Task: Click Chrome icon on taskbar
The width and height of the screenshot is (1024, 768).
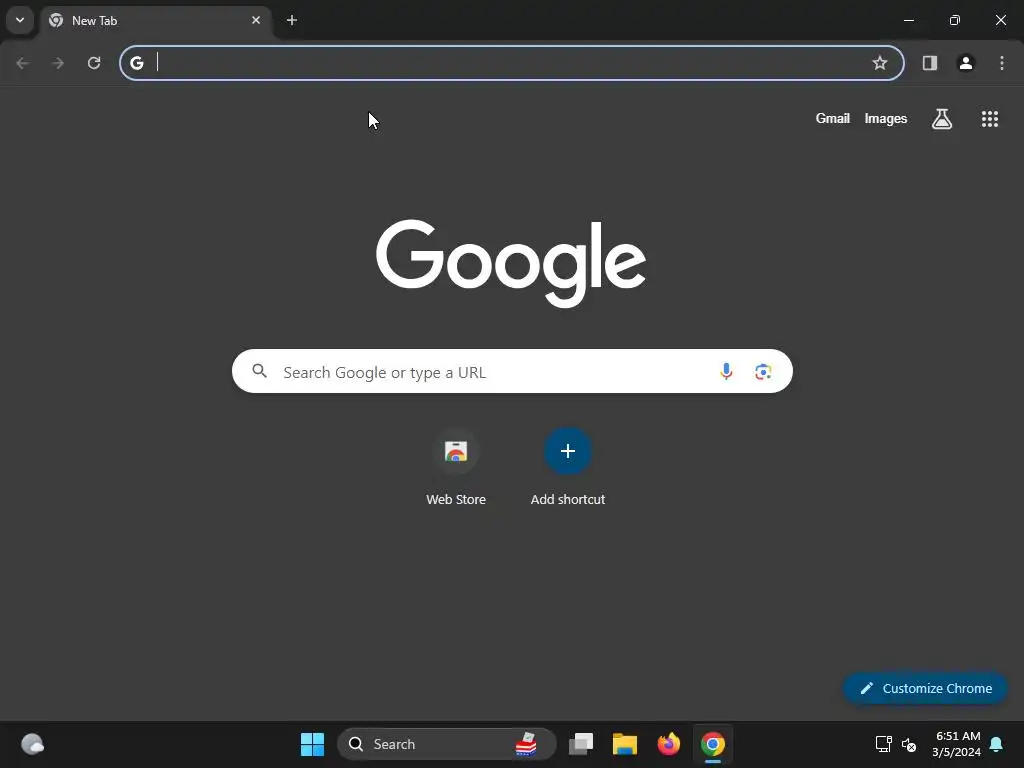Action: coord(712,744)
